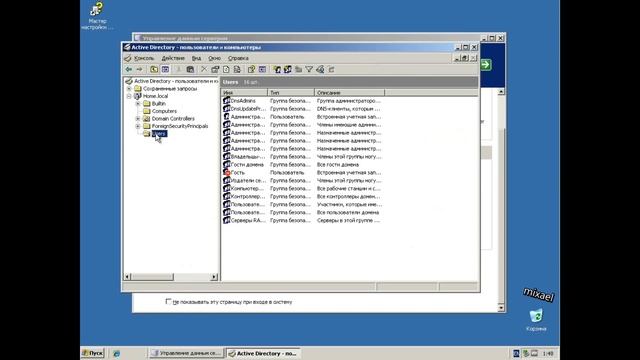Go back with the Back arrow toolbar icon
This screenshot has height=360, width=640.
point(129,69)
